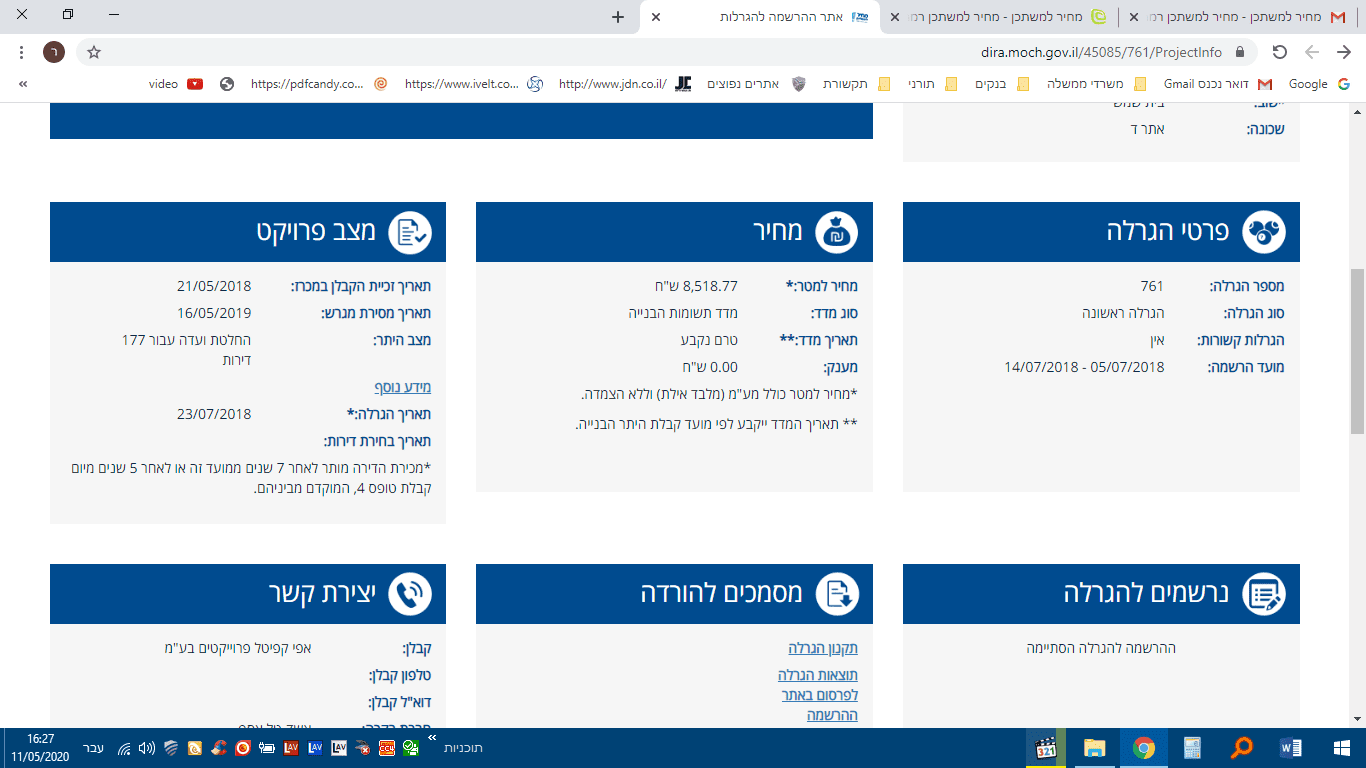The image size is (1366, 768).
Task: Switch to the middle מחיר למשתכן tab
Action: coord(1000,17)
